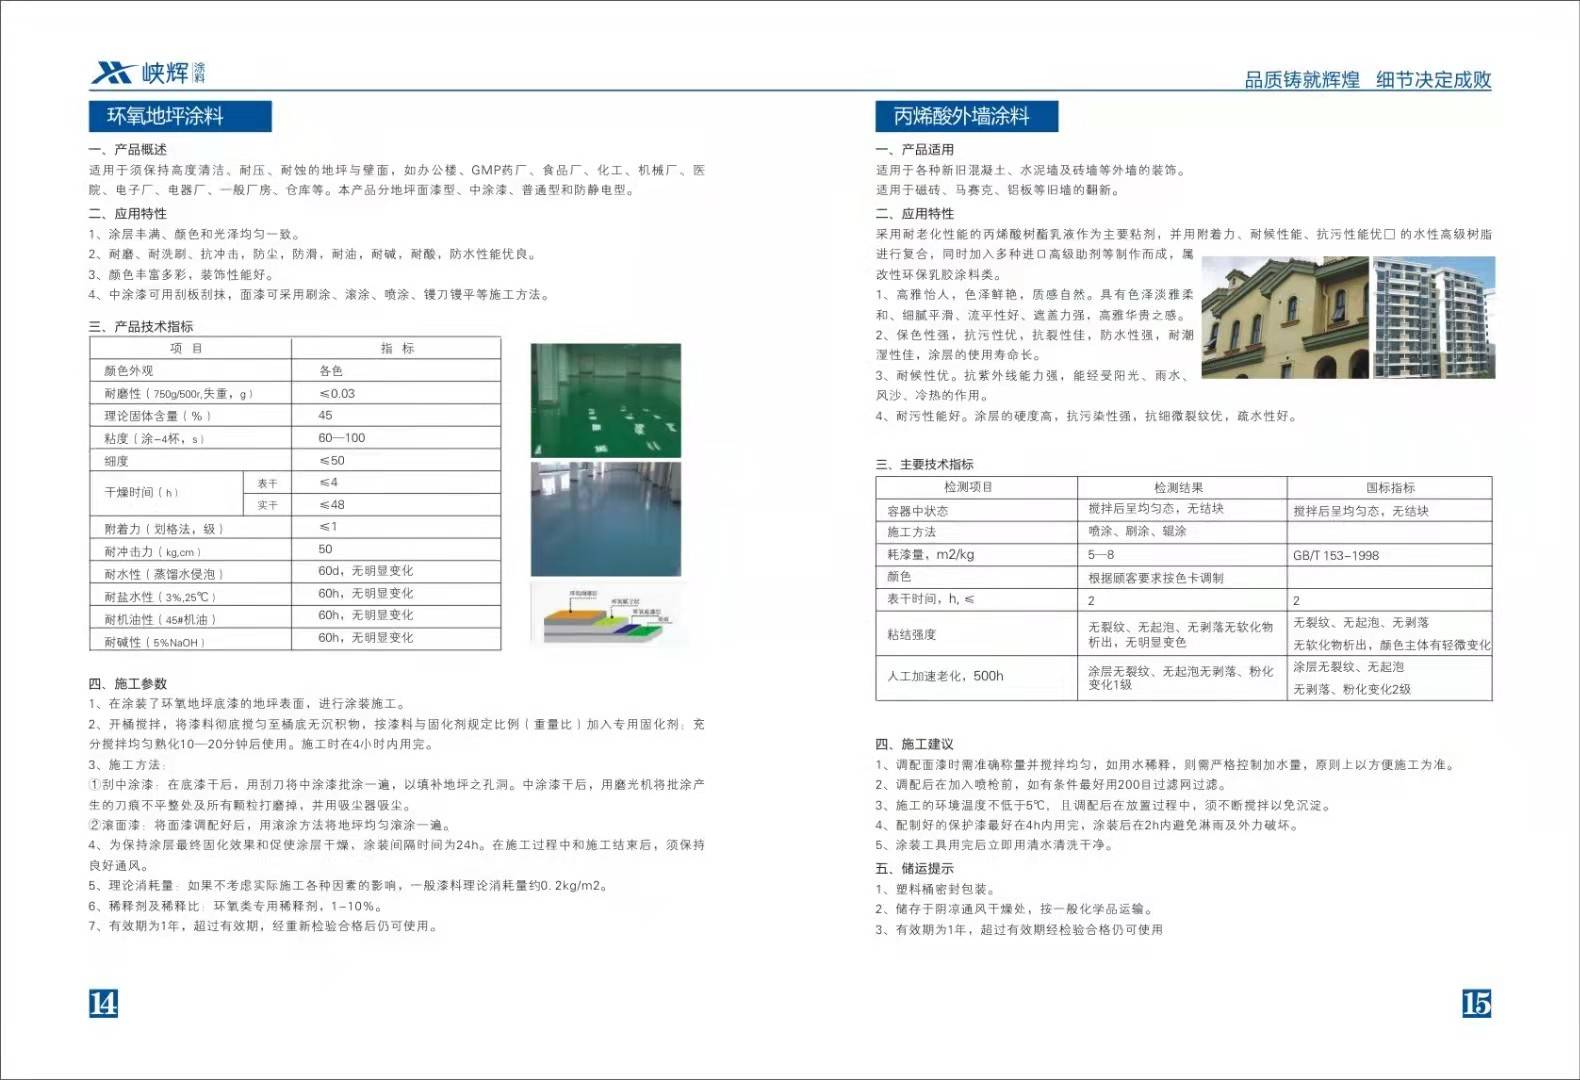Open the blue epoxy floor photo
Screen dimensions: 1580x1080
click(x=605, y=519)
